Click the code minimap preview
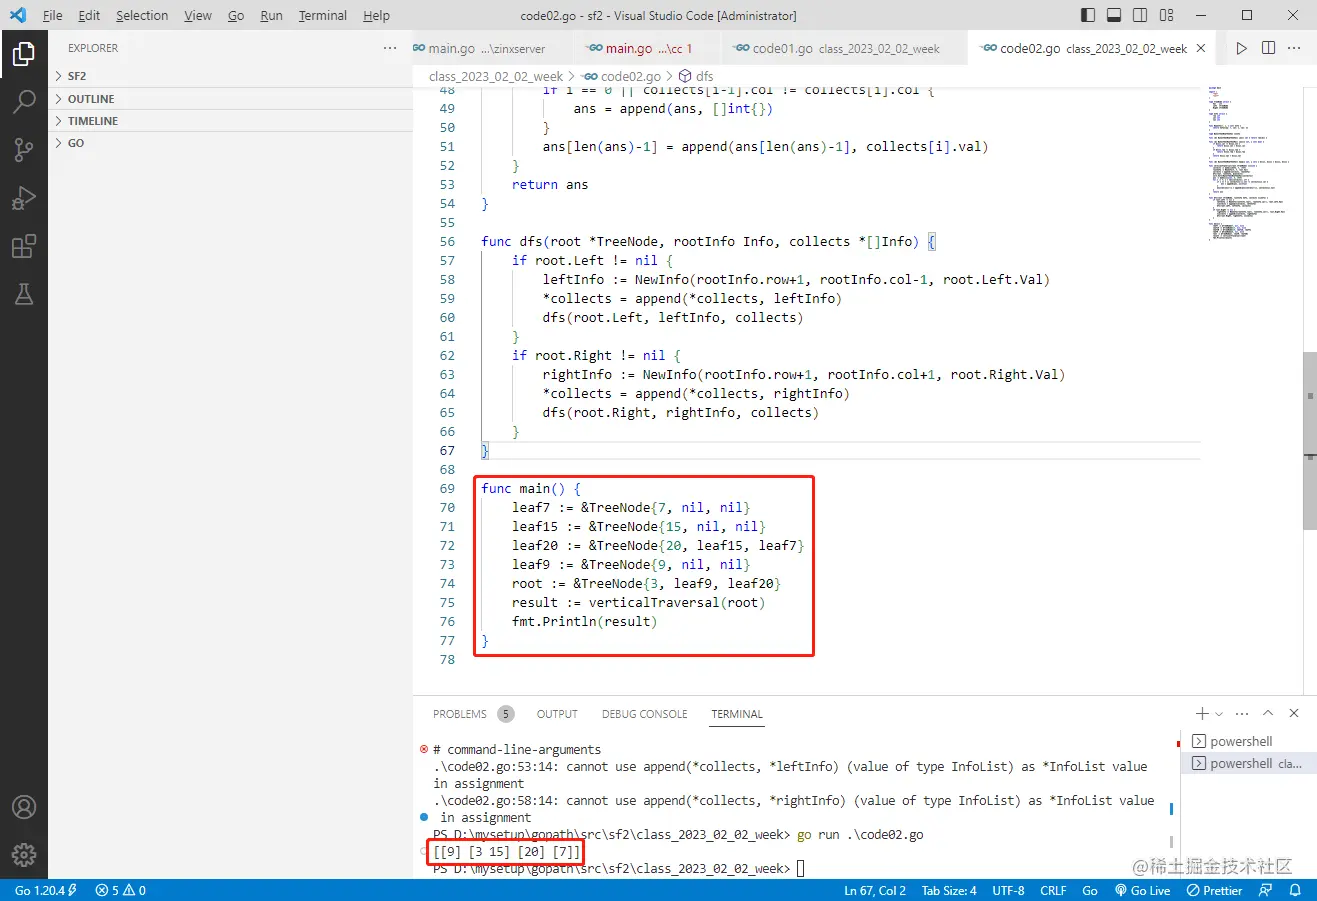 [1250, 165]
